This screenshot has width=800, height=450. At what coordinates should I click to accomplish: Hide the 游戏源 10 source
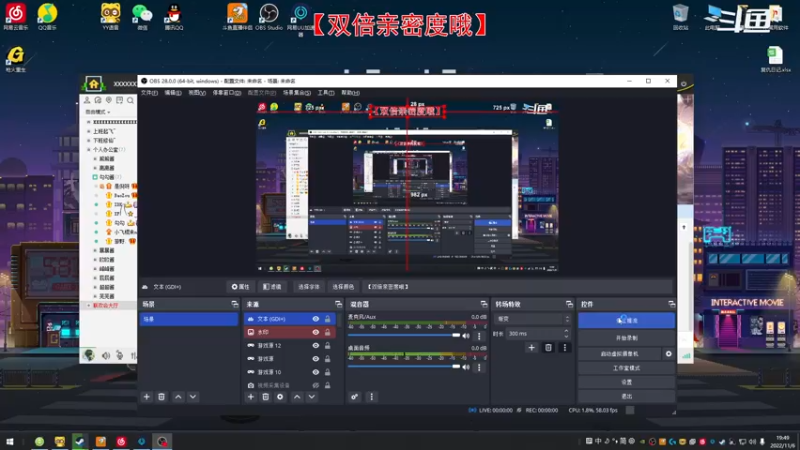pyautogui.click(x=316, y=372)
